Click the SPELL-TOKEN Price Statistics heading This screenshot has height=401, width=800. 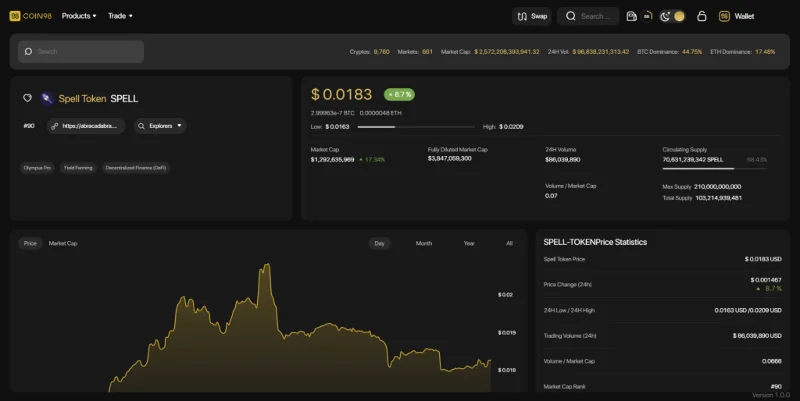[x=595, y=242]
